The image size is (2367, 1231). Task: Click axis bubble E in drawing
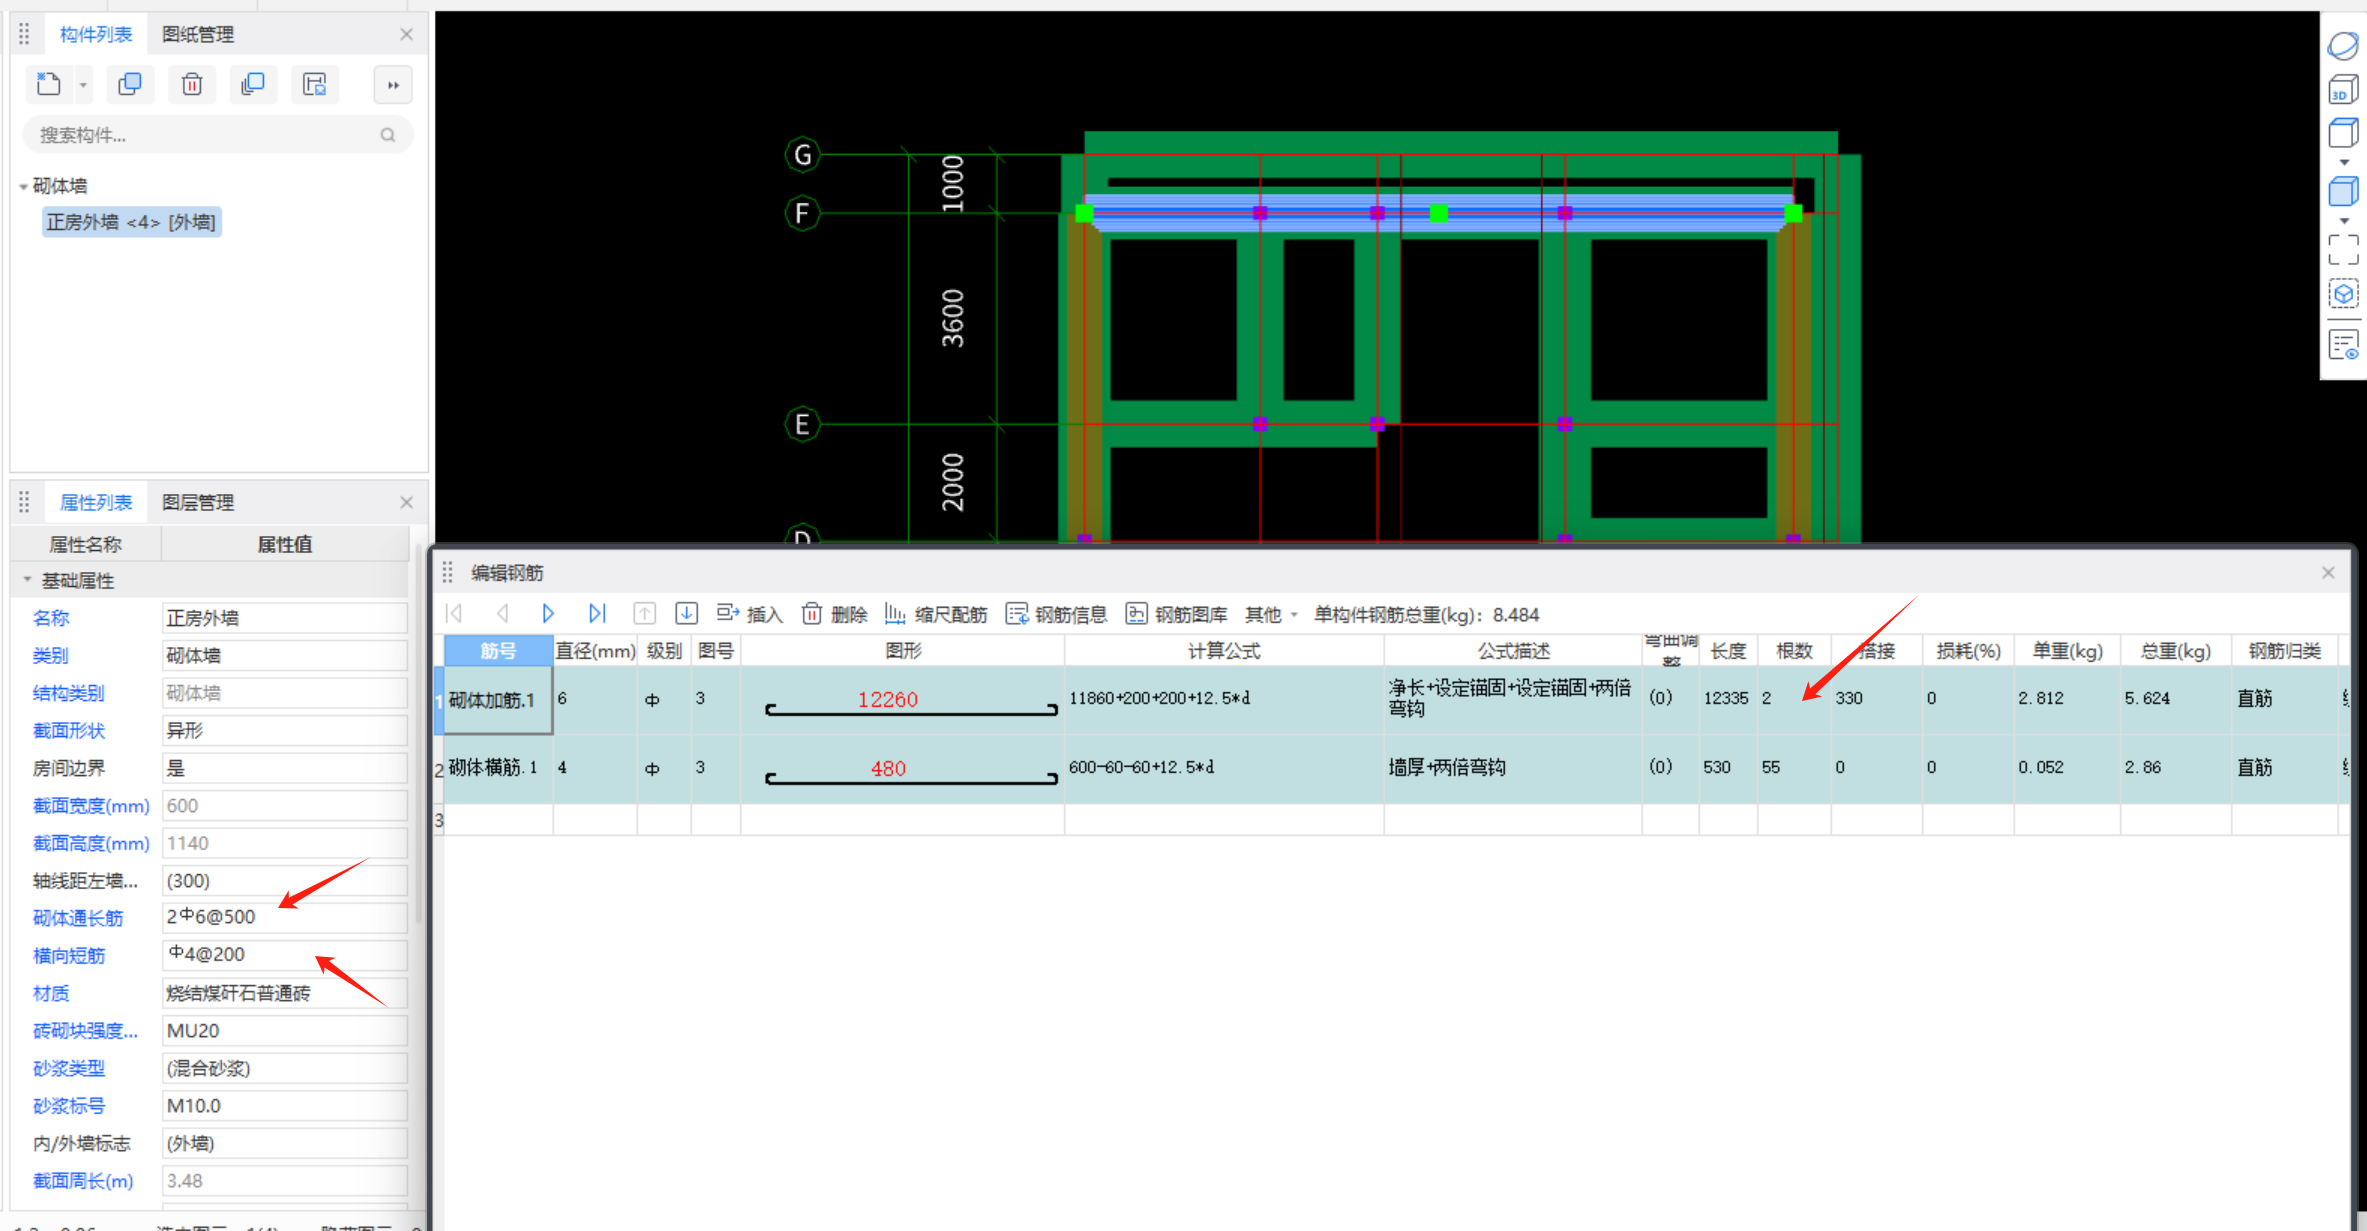coord(802,424)
